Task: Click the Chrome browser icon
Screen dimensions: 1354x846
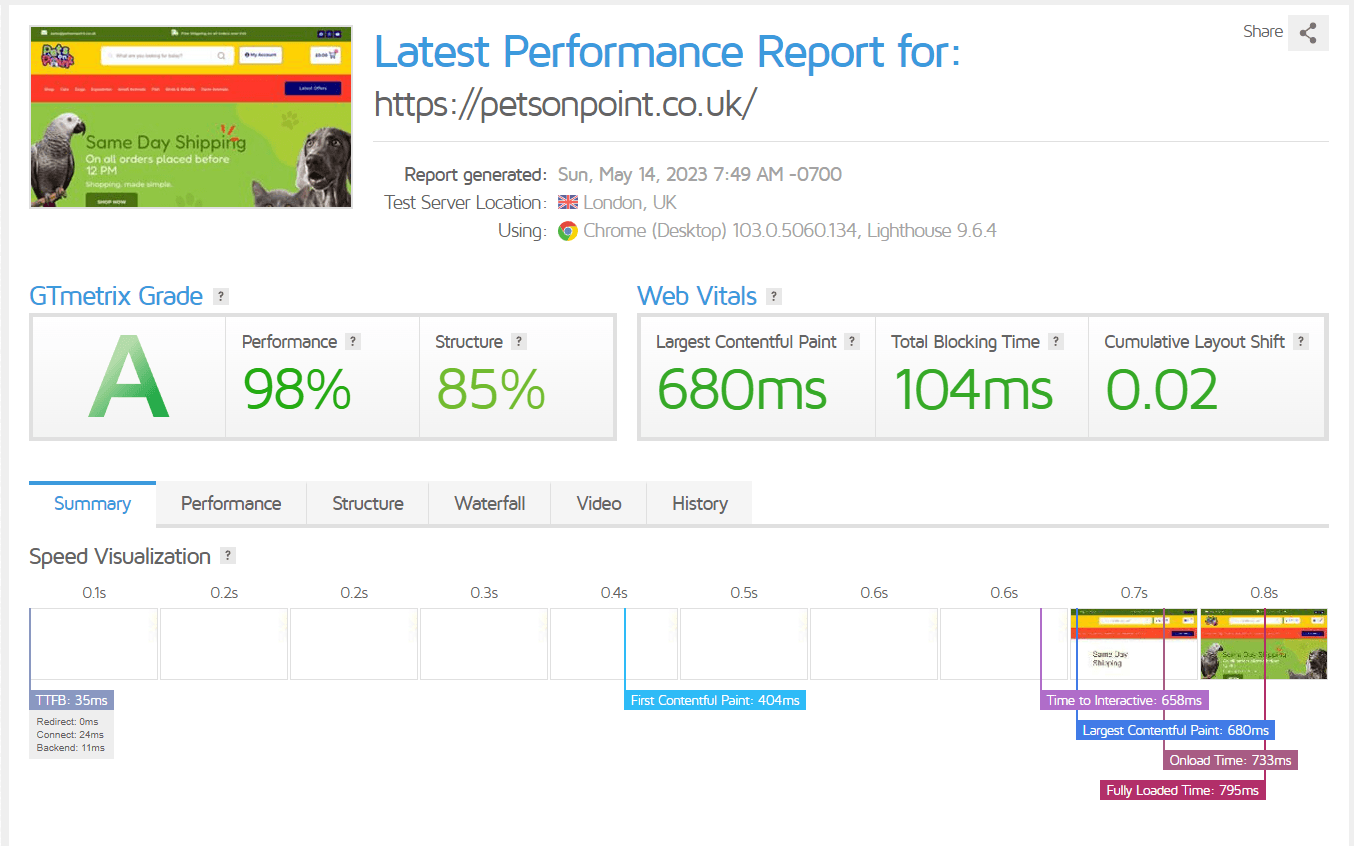Action: [568, 231]
